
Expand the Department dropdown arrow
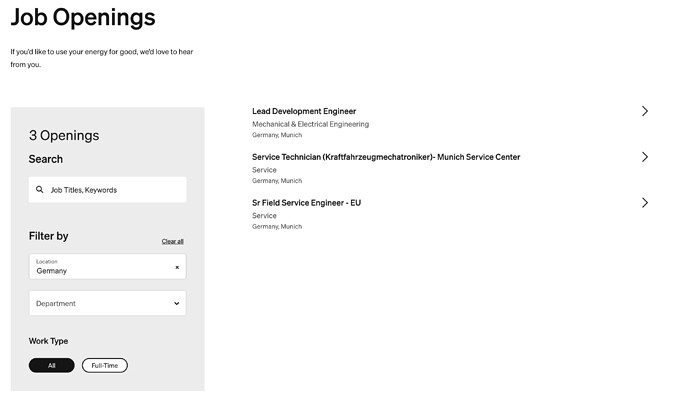pos(176,303)
